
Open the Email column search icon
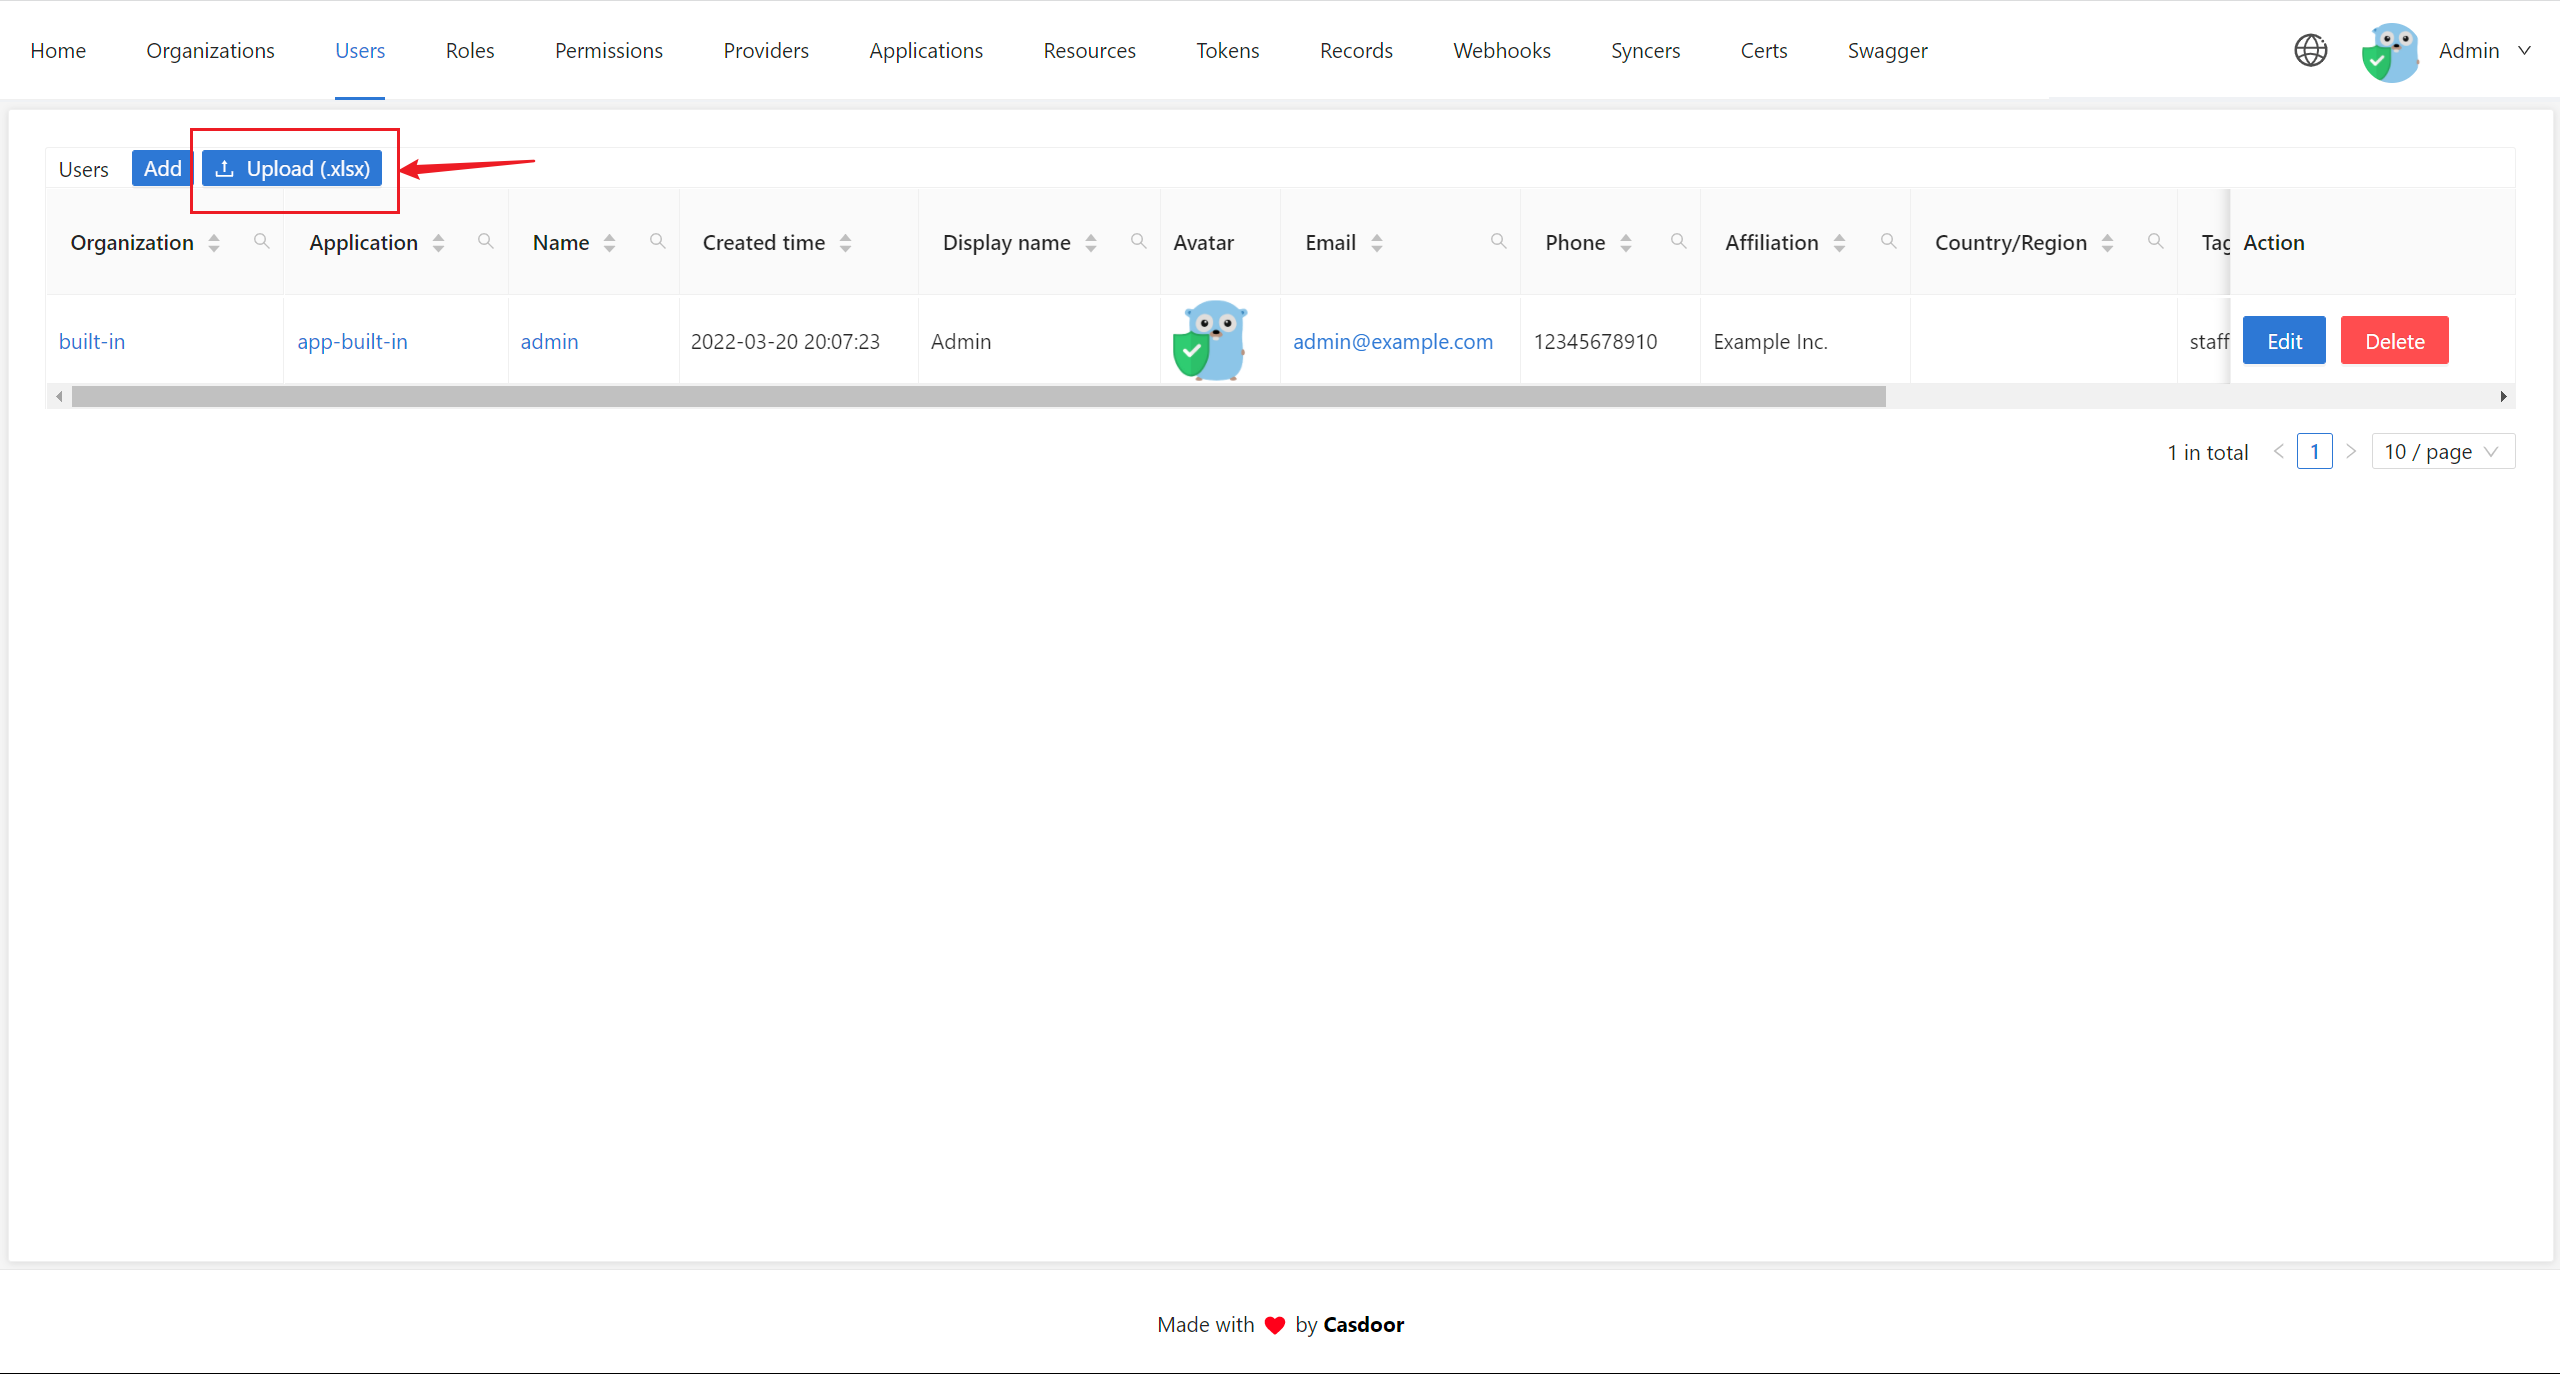click(1498, 241)
